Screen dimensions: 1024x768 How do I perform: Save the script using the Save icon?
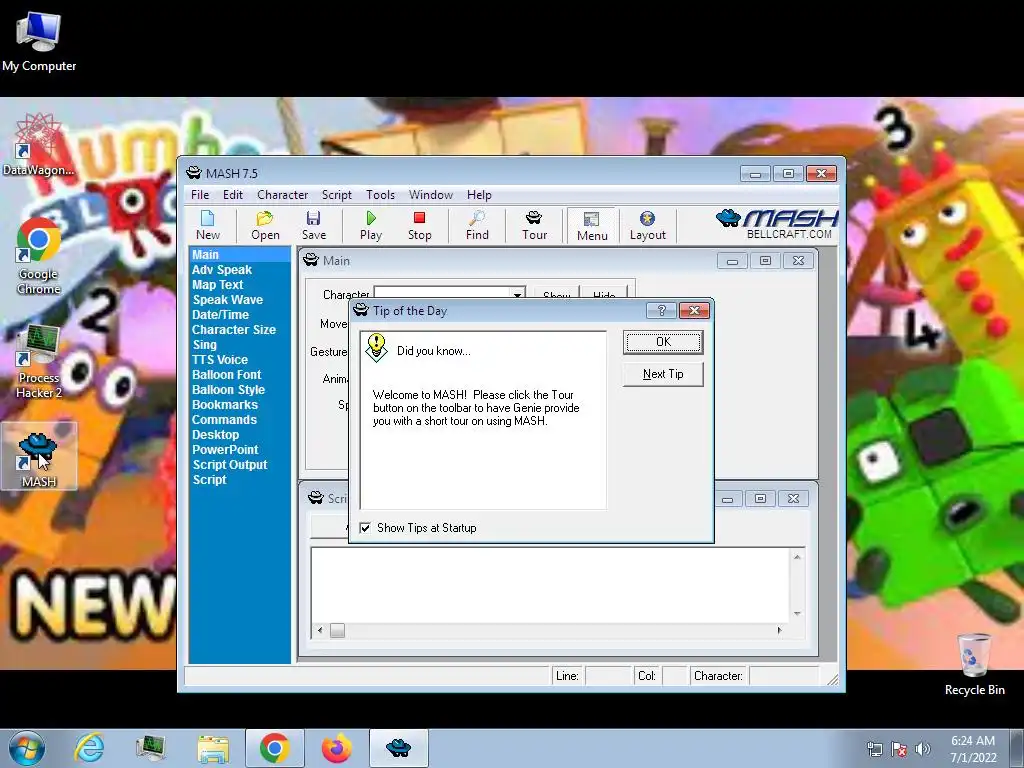point(313,226)
